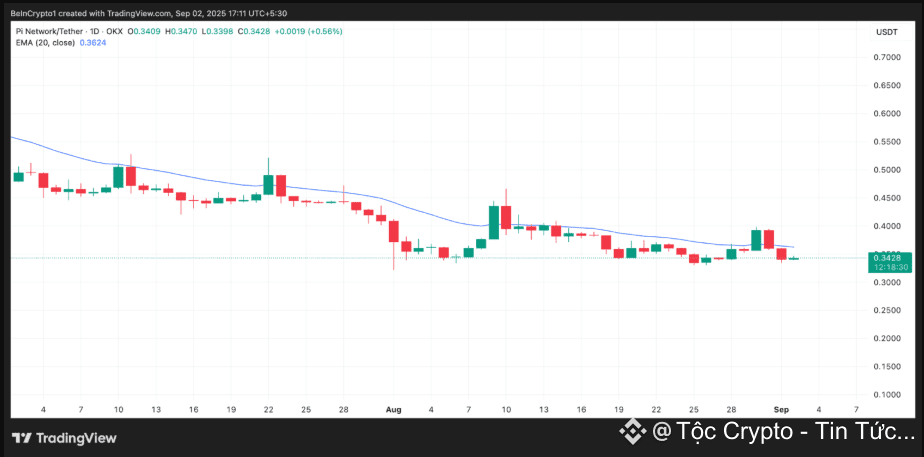Image resolution: width=924 pixels, height=457 pixels.
Task: Click the 0.7000 price axis label
Action: point(886,57)
